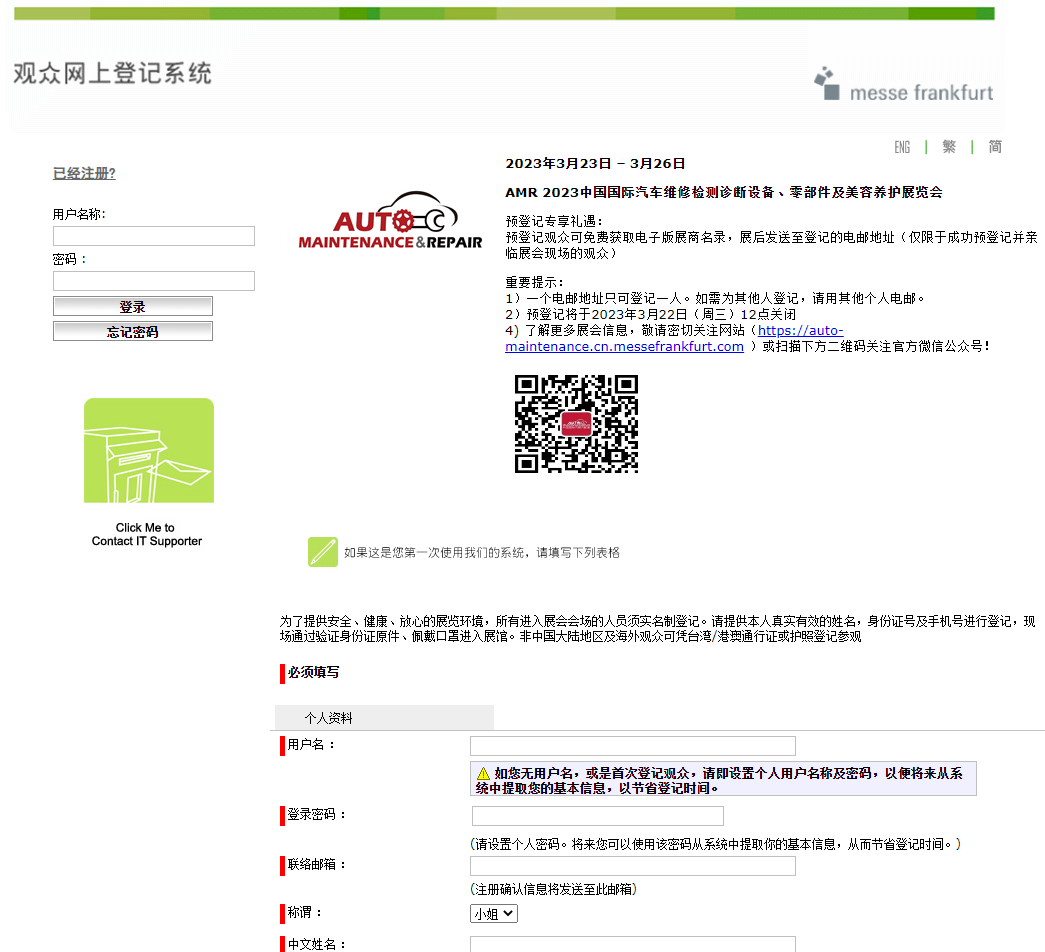Click the Auto Maintenance & Repair logo
This screenshot has height=952, width=1045.
tap(391, 222)
